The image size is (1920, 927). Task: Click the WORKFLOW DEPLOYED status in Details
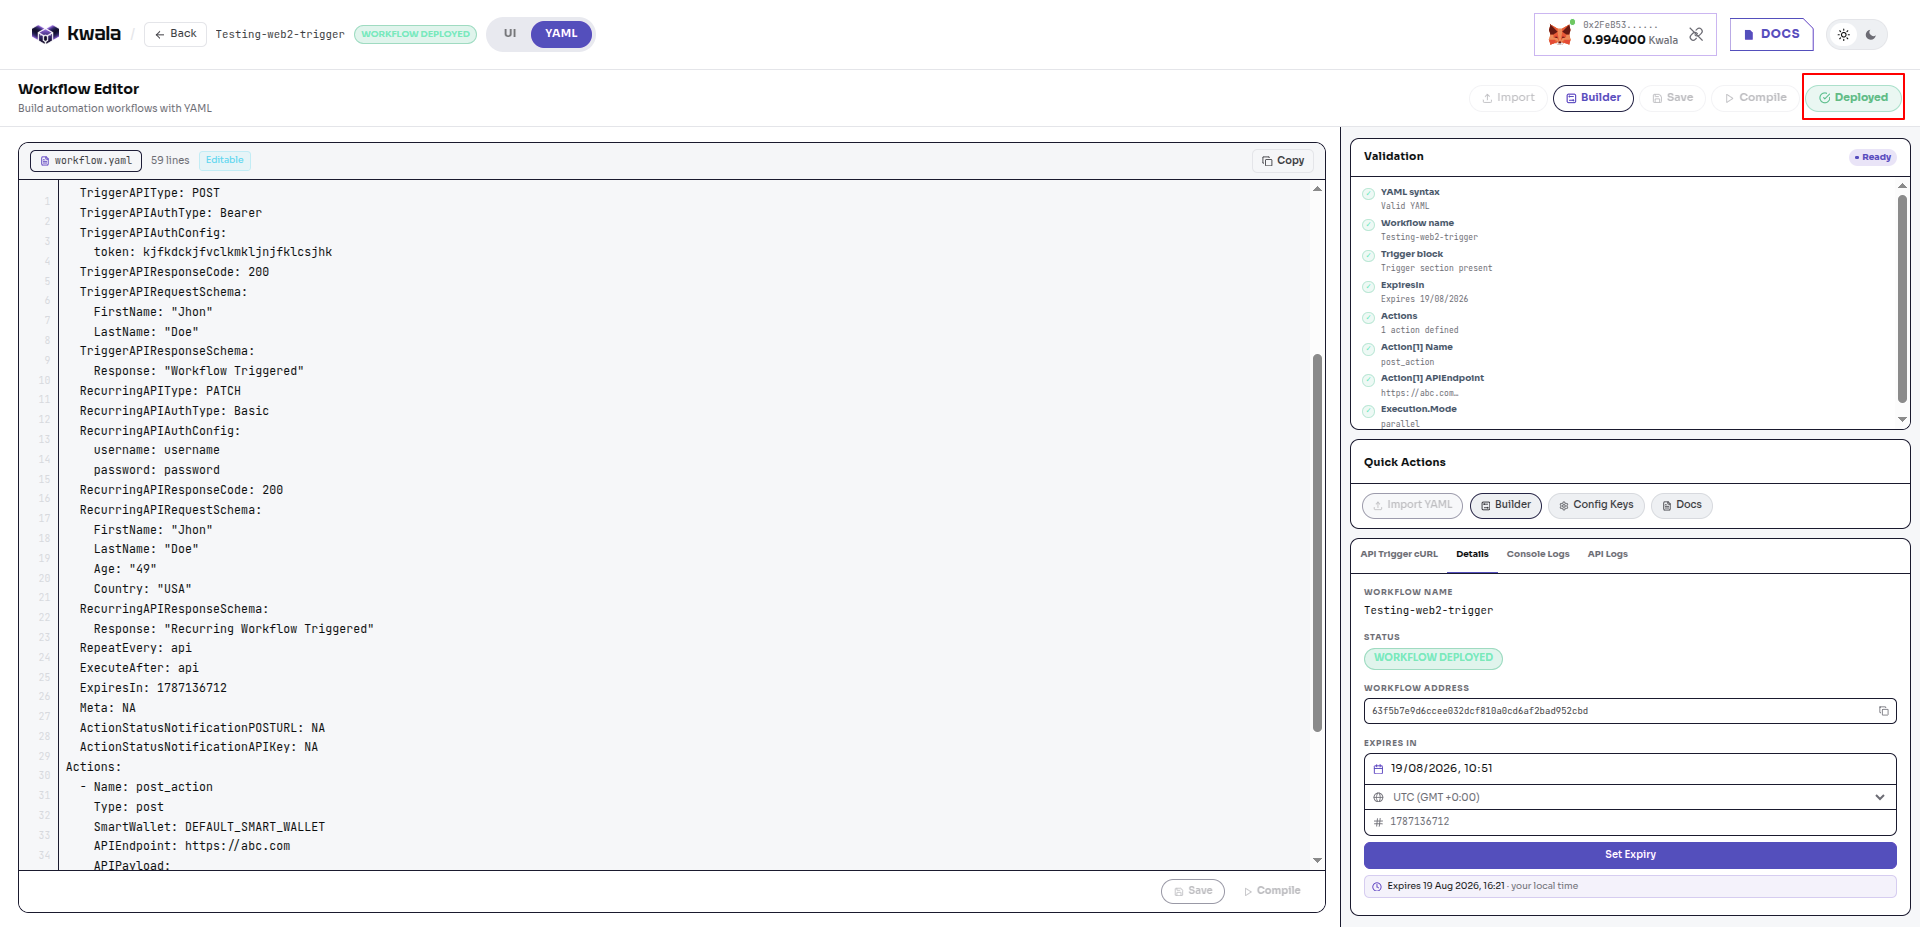tap(1433, 658)
